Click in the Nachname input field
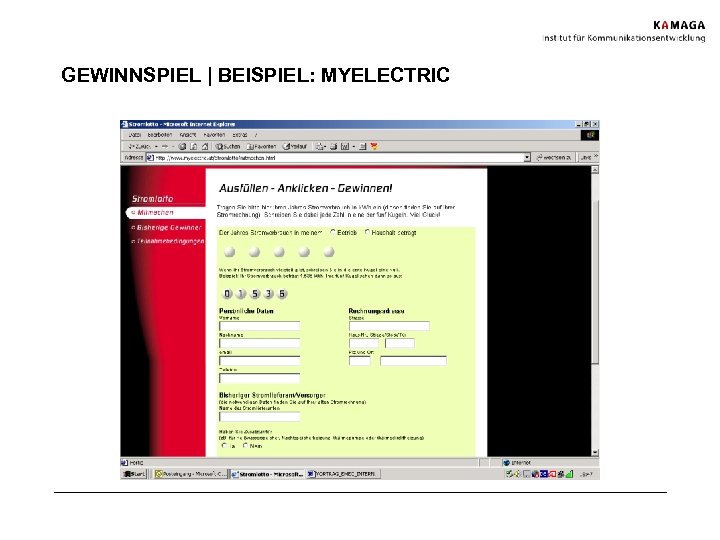720x540 pixels. (x=259, y=343)
